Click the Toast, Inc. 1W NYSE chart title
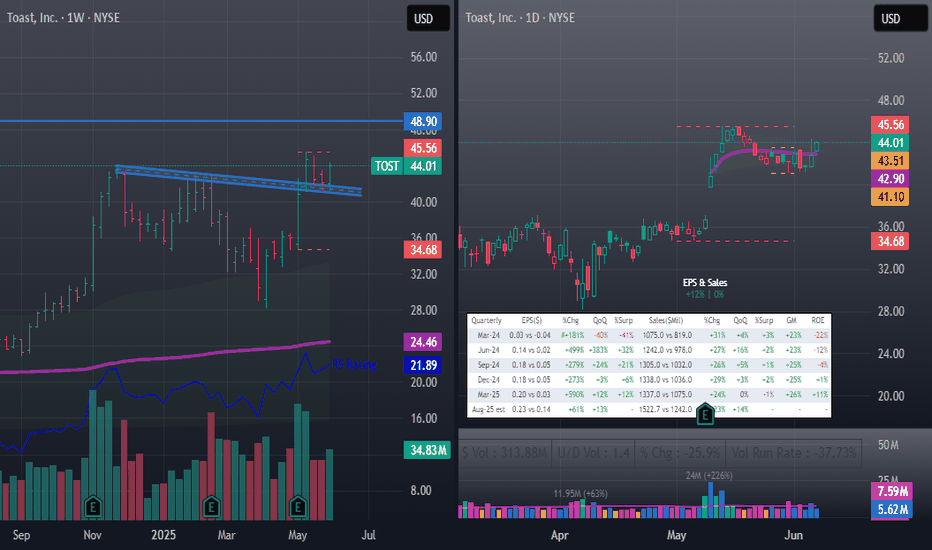The height and width of the screenshot is (550, 932). pyautogui.click(x=63, y=18)
